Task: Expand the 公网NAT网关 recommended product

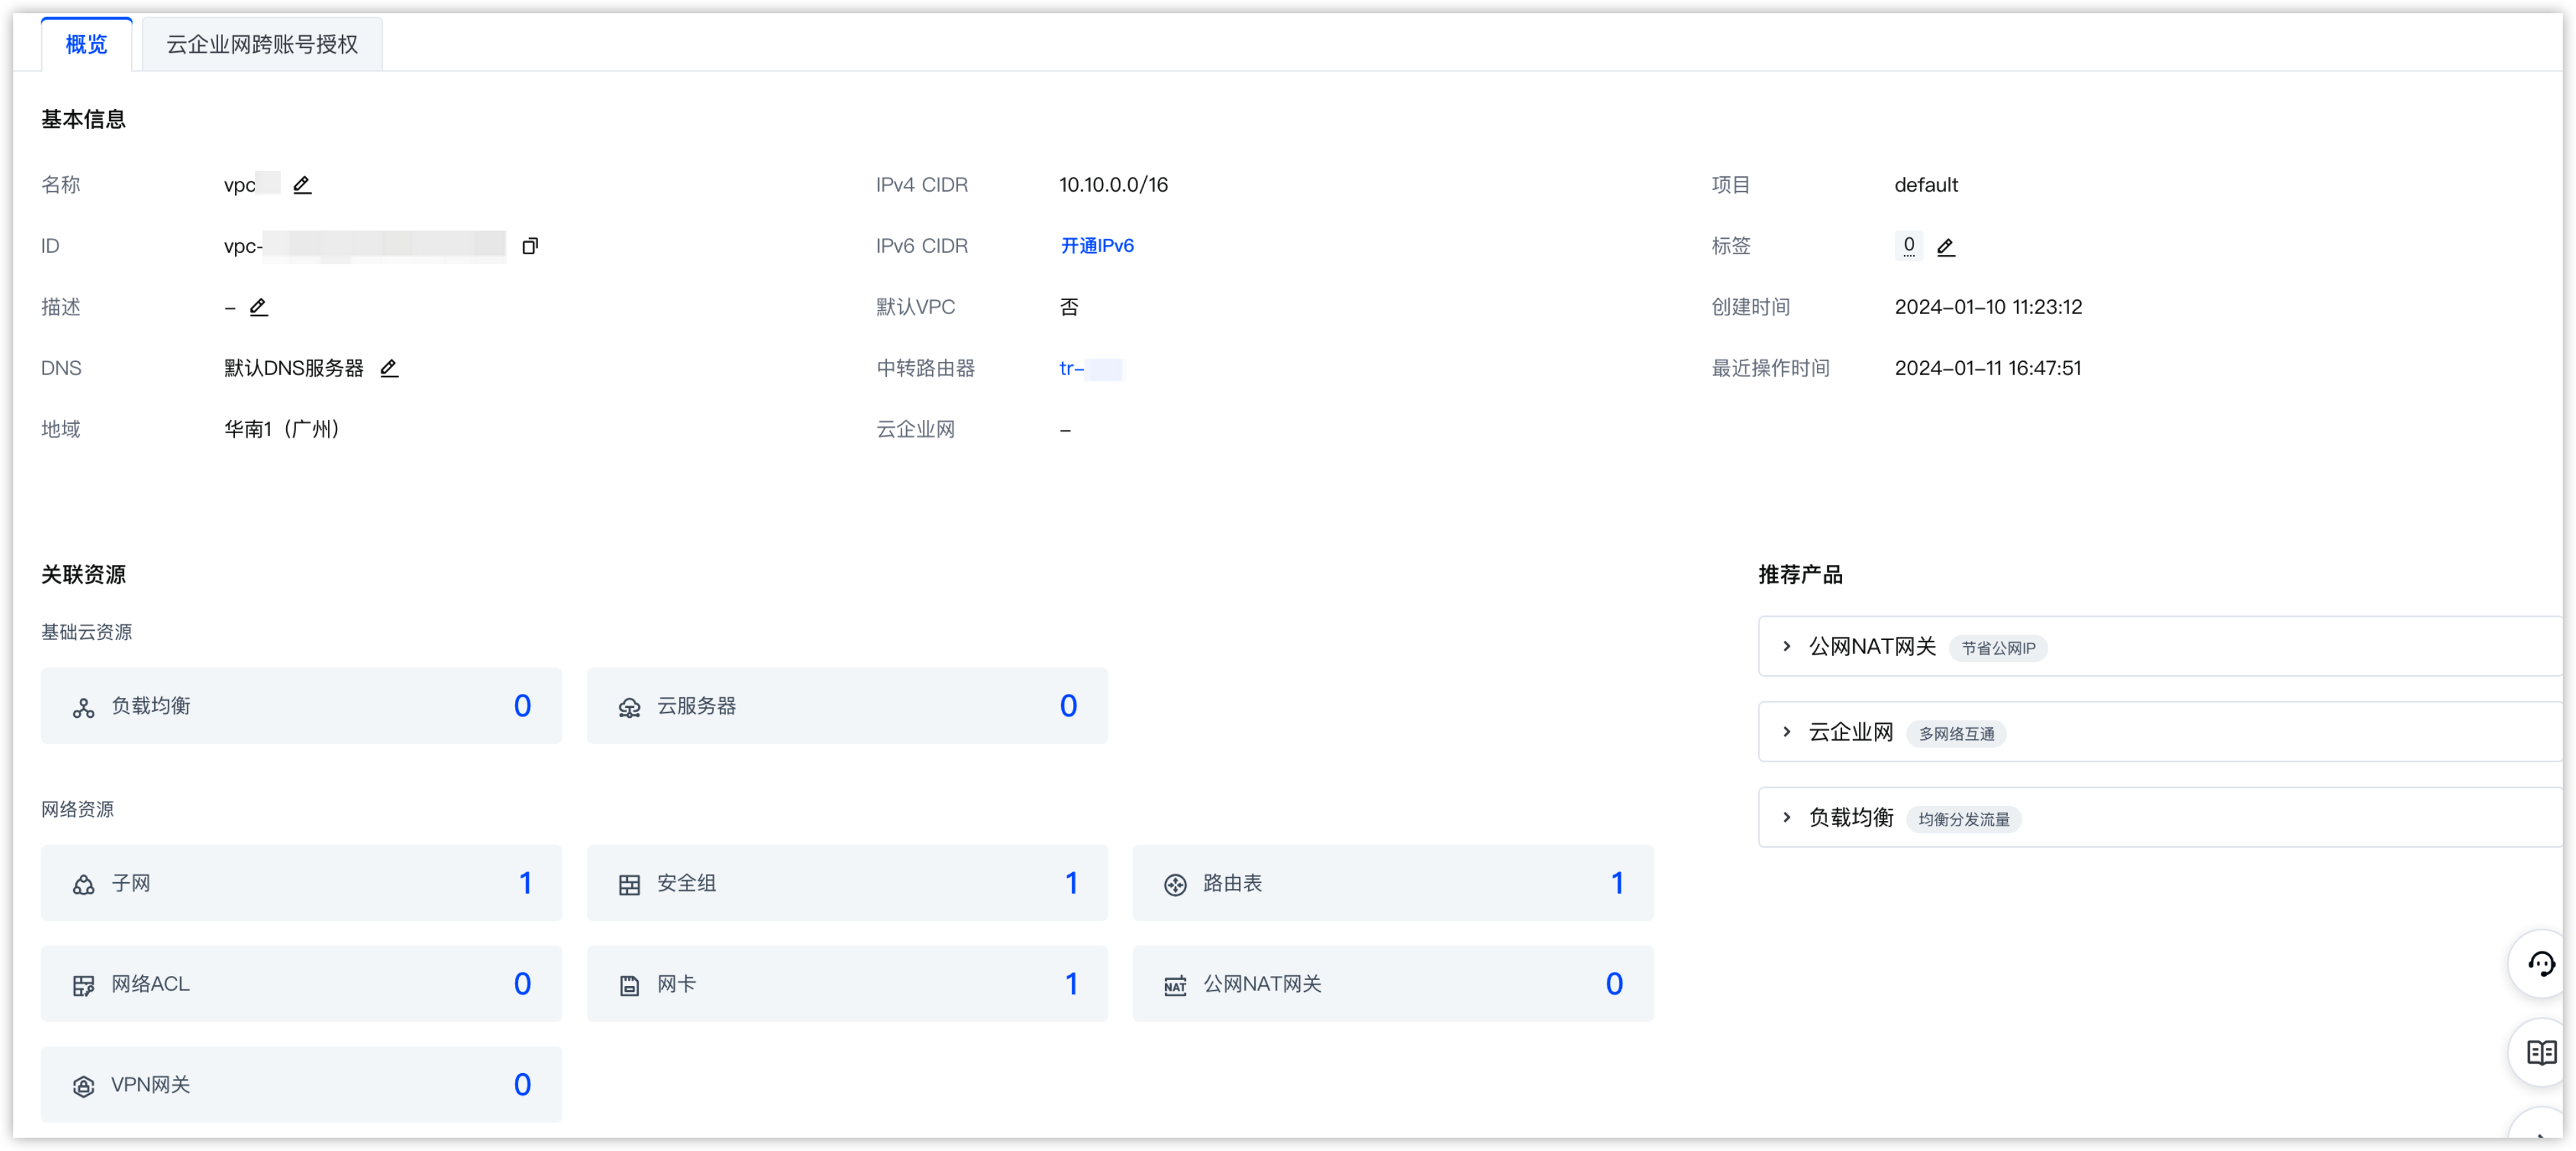Action: (1787, 647)
